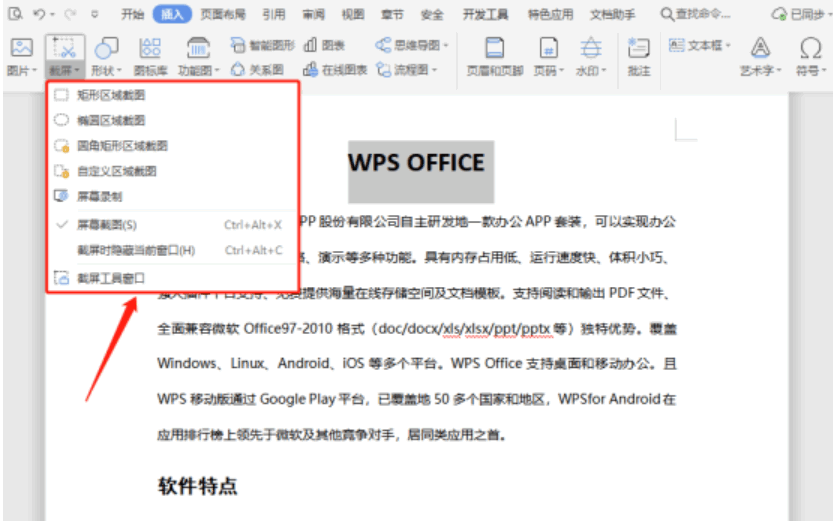
Task: Select the 形状 shapes icon
Action: [106, 48]
